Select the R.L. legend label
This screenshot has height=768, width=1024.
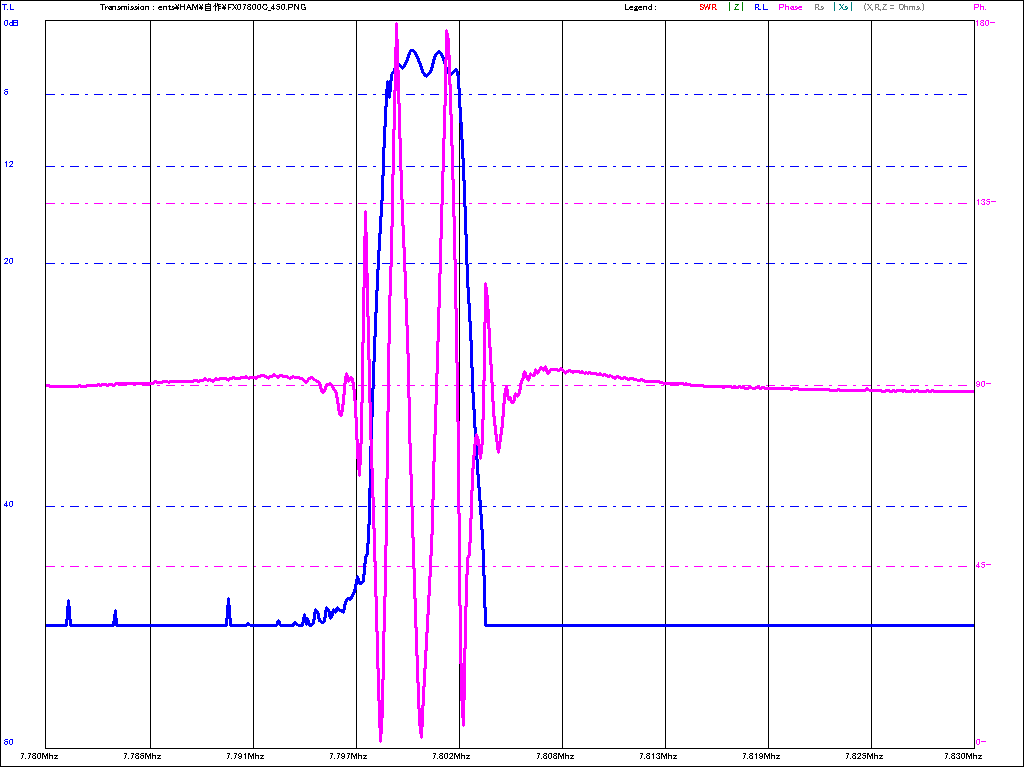761,7
